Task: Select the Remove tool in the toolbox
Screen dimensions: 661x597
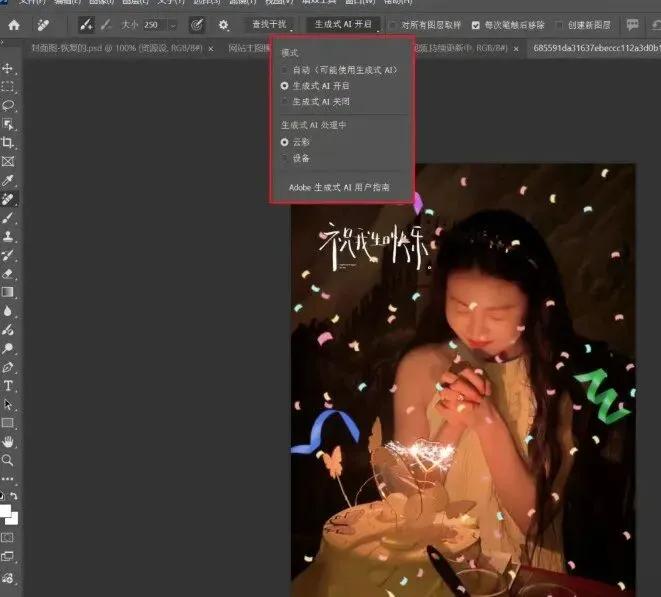Action: click(x=8, y=199)
